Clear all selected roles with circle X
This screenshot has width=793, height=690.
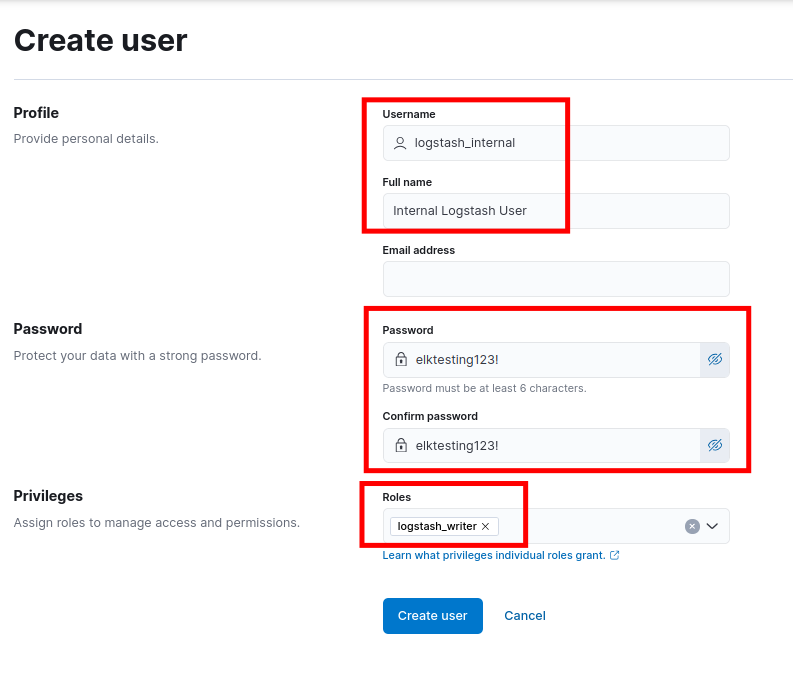692,526
